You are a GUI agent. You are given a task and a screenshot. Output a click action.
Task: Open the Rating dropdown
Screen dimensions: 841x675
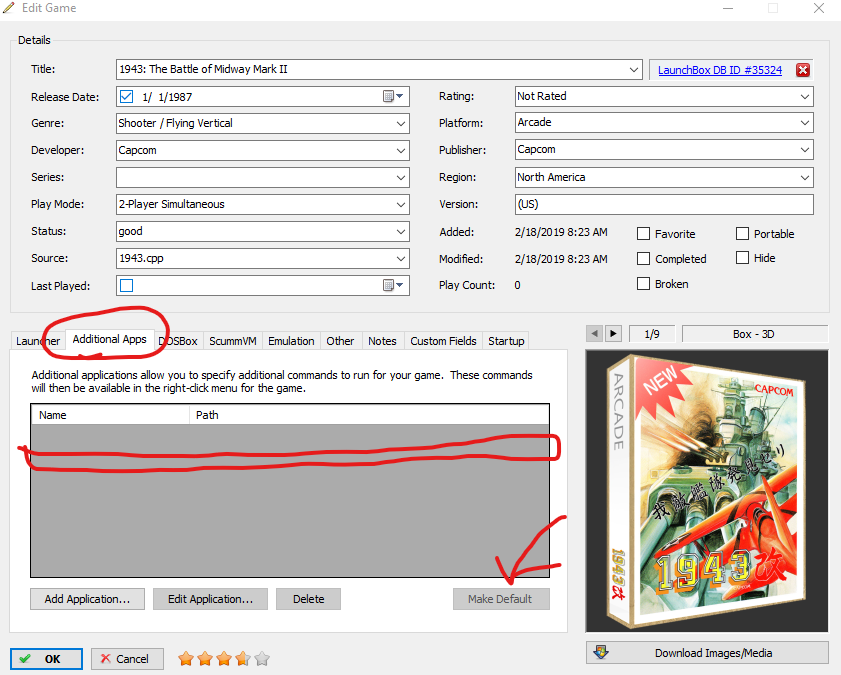click(x=805, y=97)
